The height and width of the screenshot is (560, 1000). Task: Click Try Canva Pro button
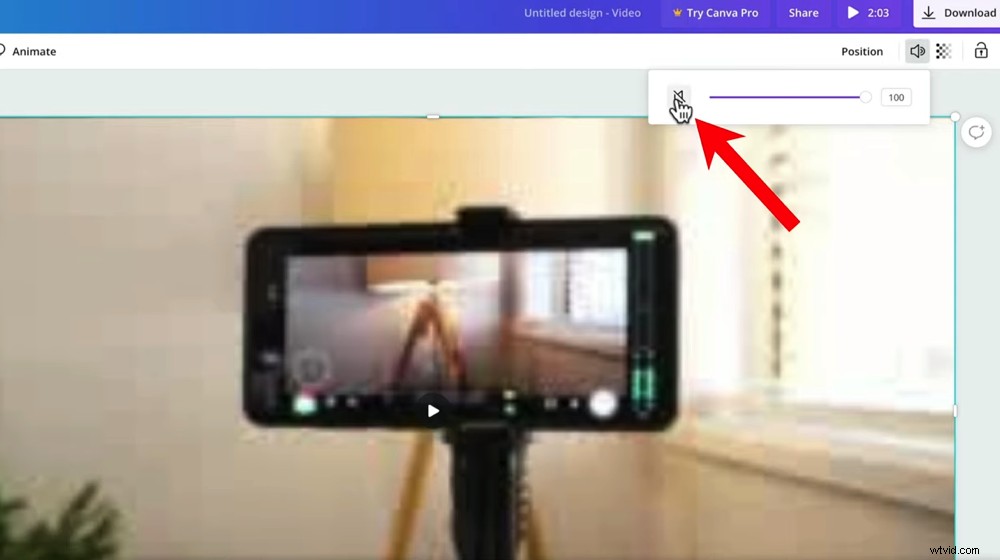click(x=716, y=13)
